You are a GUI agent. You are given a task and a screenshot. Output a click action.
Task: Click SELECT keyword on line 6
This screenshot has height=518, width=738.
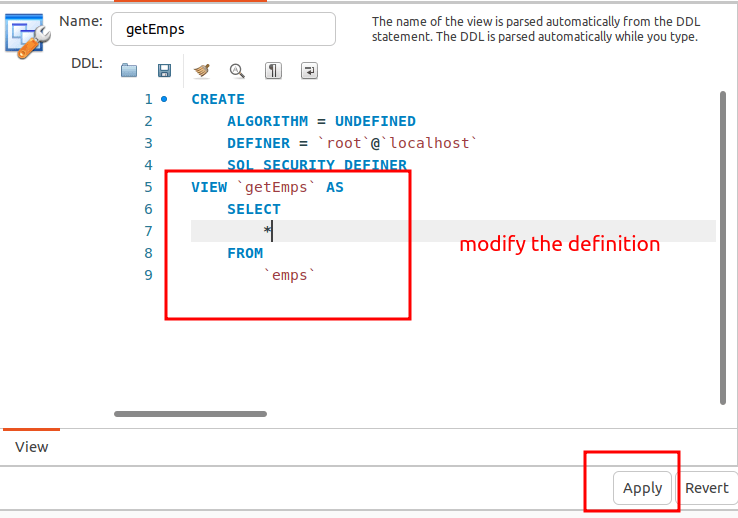pyautogui.click(x=254, y=209)
